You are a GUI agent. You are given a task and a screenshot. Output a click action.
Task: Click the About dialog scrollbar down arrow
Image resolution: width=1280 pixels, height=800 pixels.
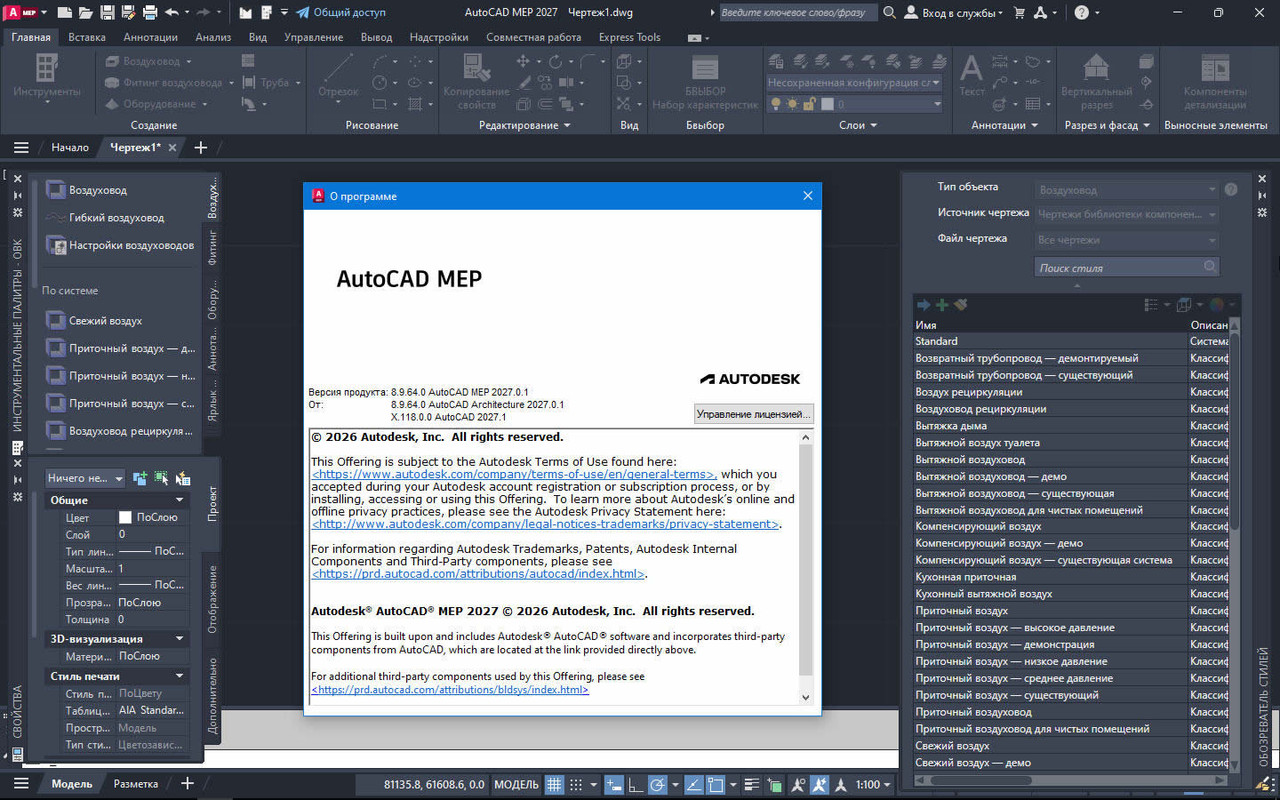tap(806, 697)
